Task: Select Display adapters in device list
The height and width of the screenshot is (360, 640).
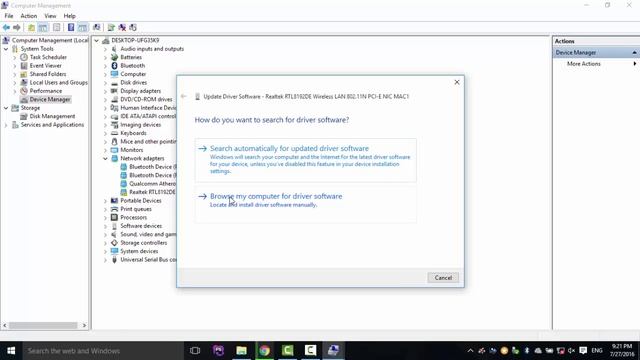Action: point(140,91)
